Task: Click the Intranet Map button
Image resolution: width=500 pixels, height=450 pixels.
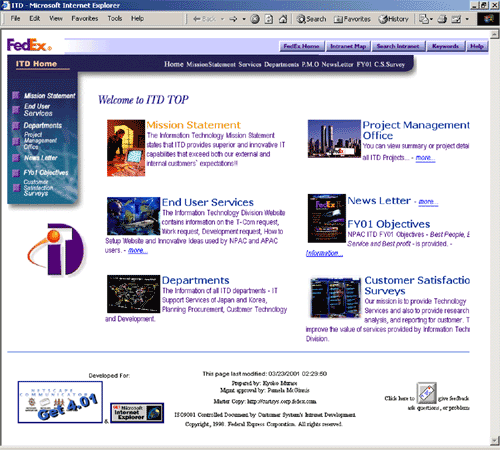Action: tap(348, 46)
